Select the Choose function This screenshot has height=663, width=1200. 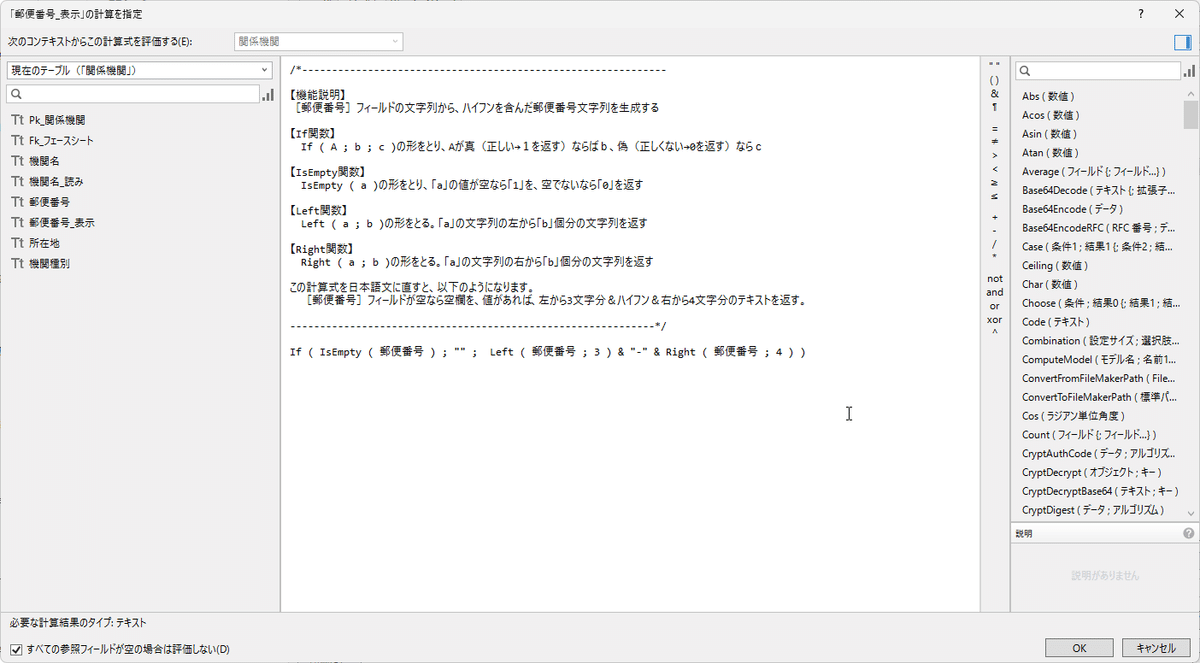point(1099,303)
